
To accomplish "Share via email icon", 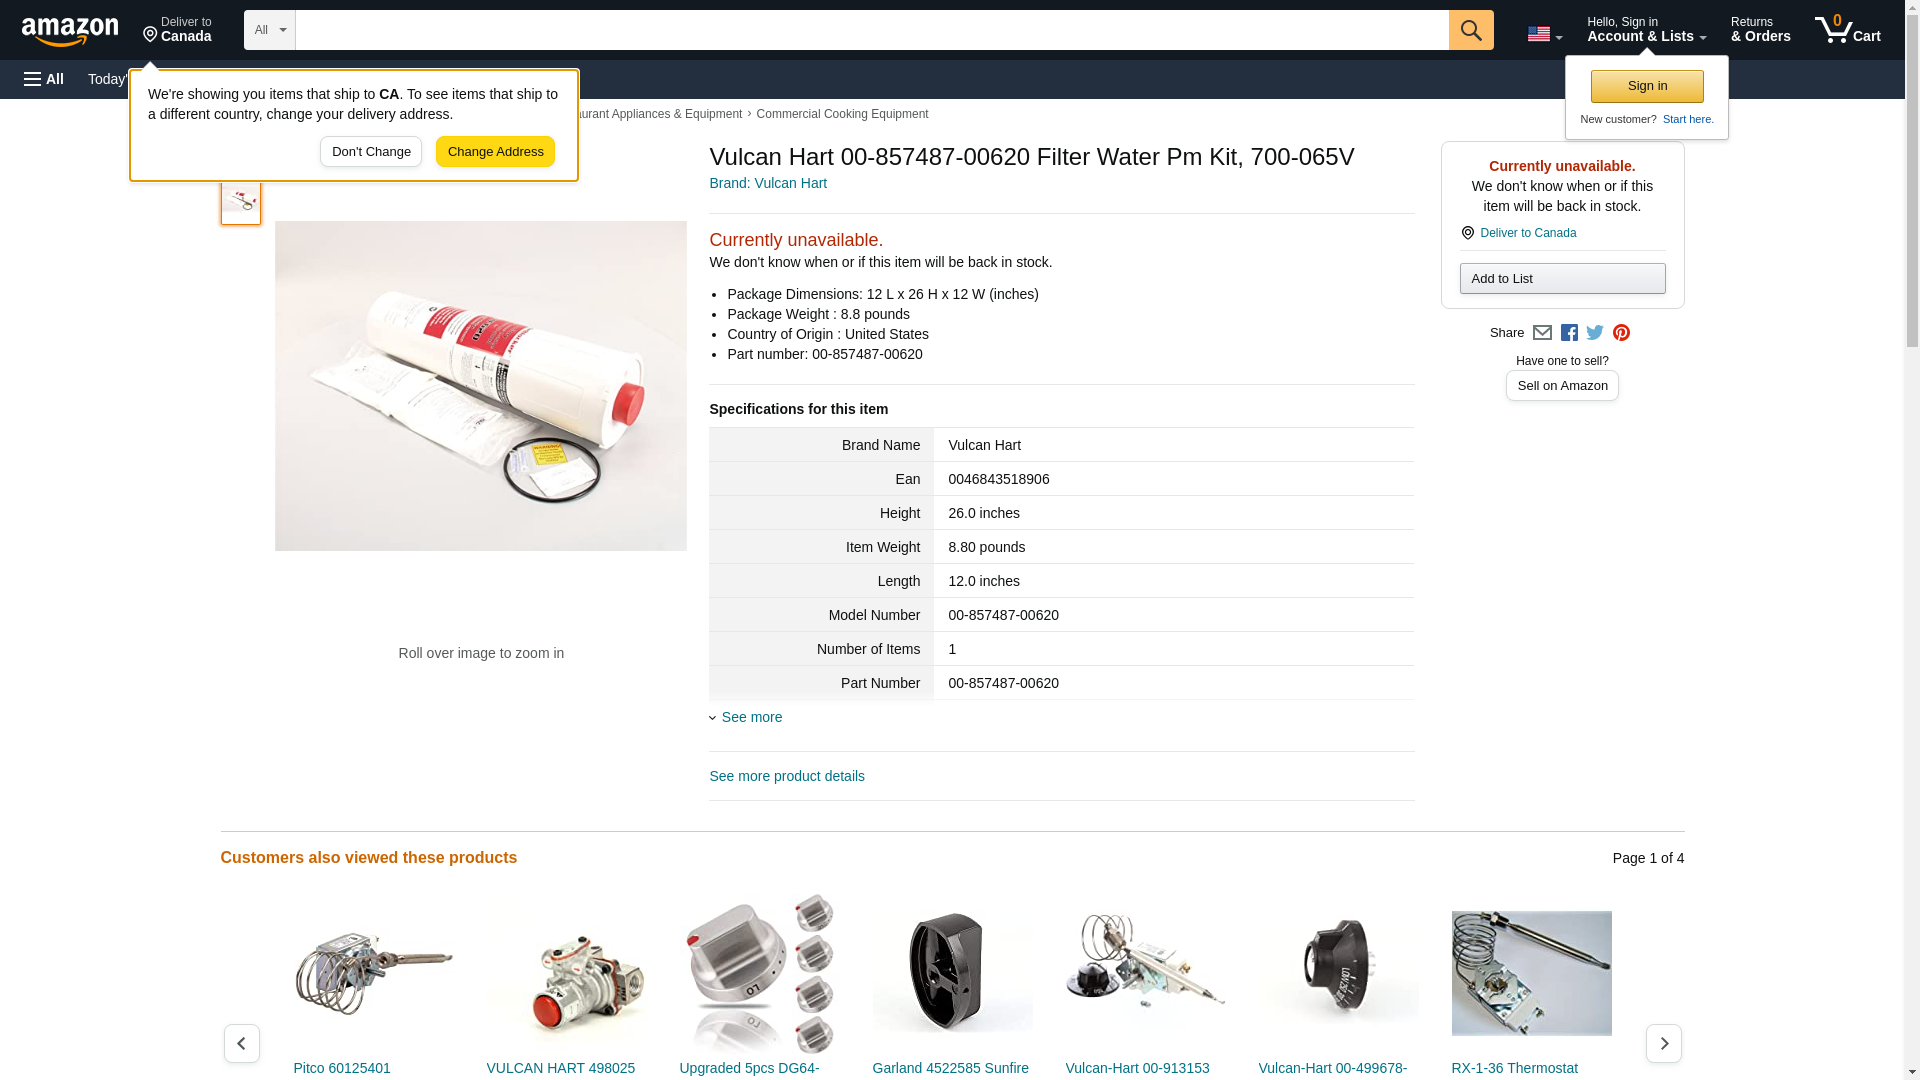I will (1542, 333).
